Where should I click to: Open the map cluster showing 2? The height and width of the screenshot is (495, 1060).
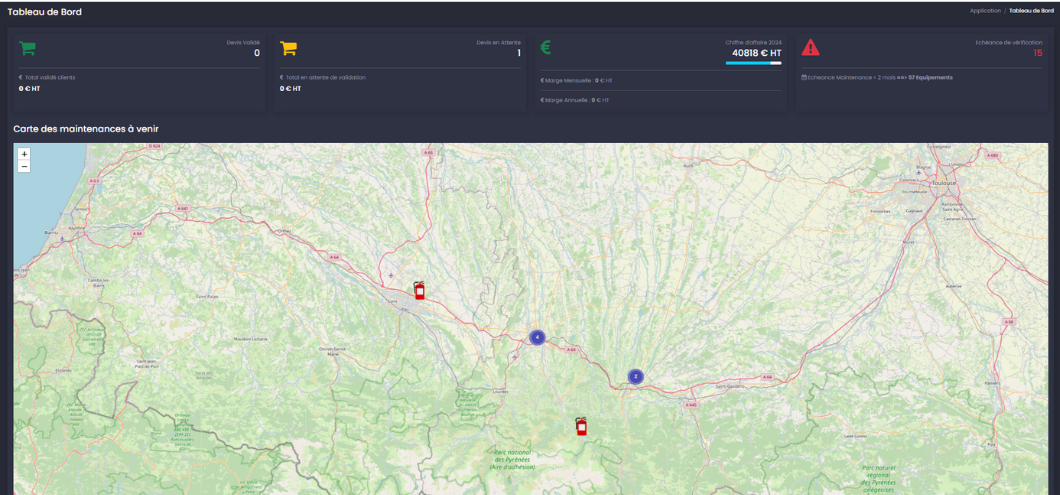pos(635,377)
